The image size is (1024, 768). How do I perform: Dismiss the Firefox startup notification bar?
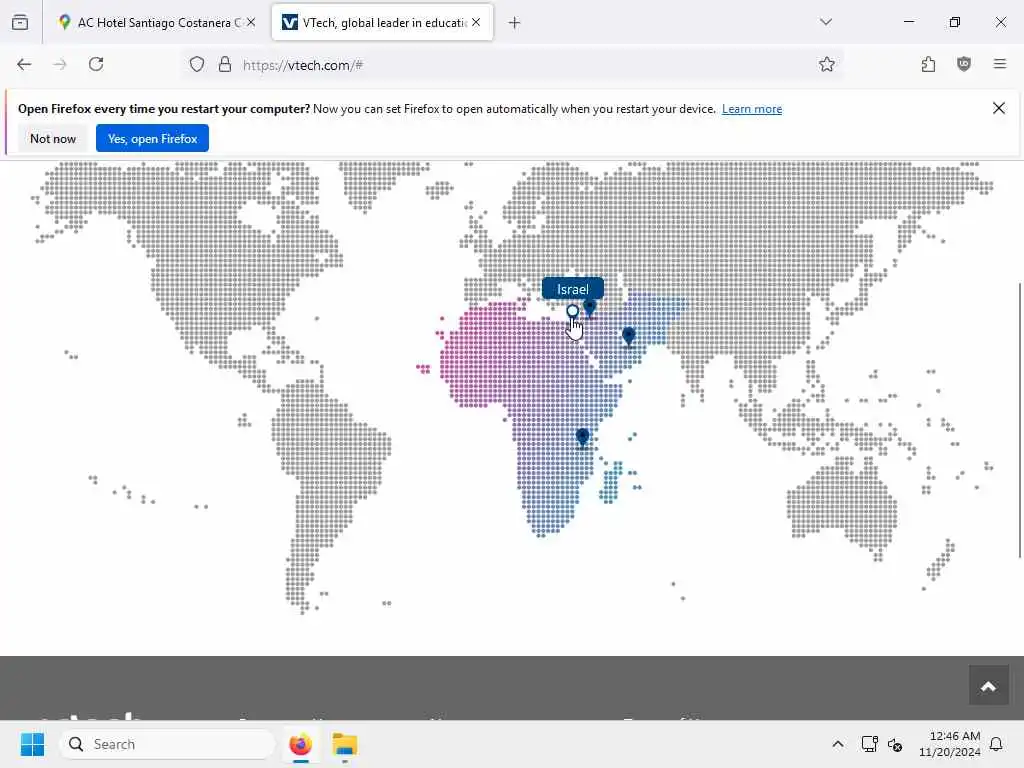click(999, 108)
